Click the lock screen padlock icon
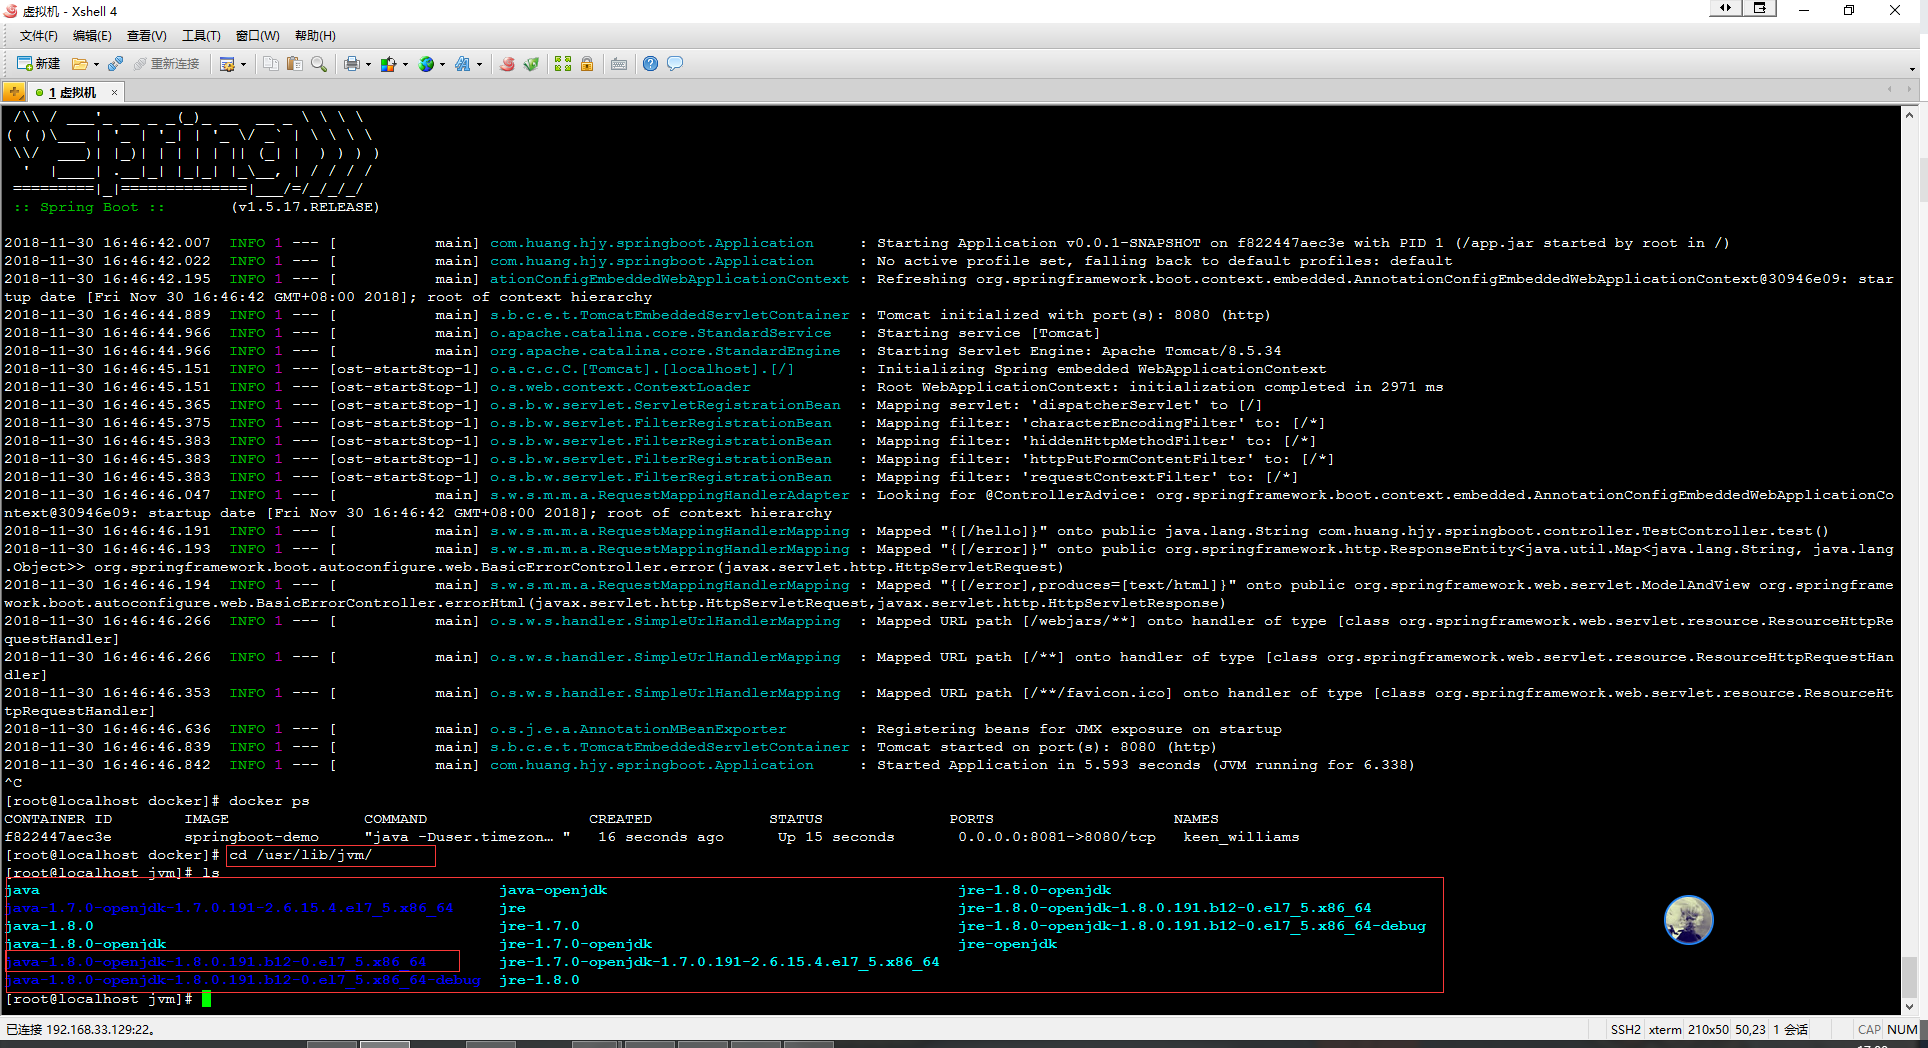The height and width of the screenshot is (1048, 1928). coord(587,64)
